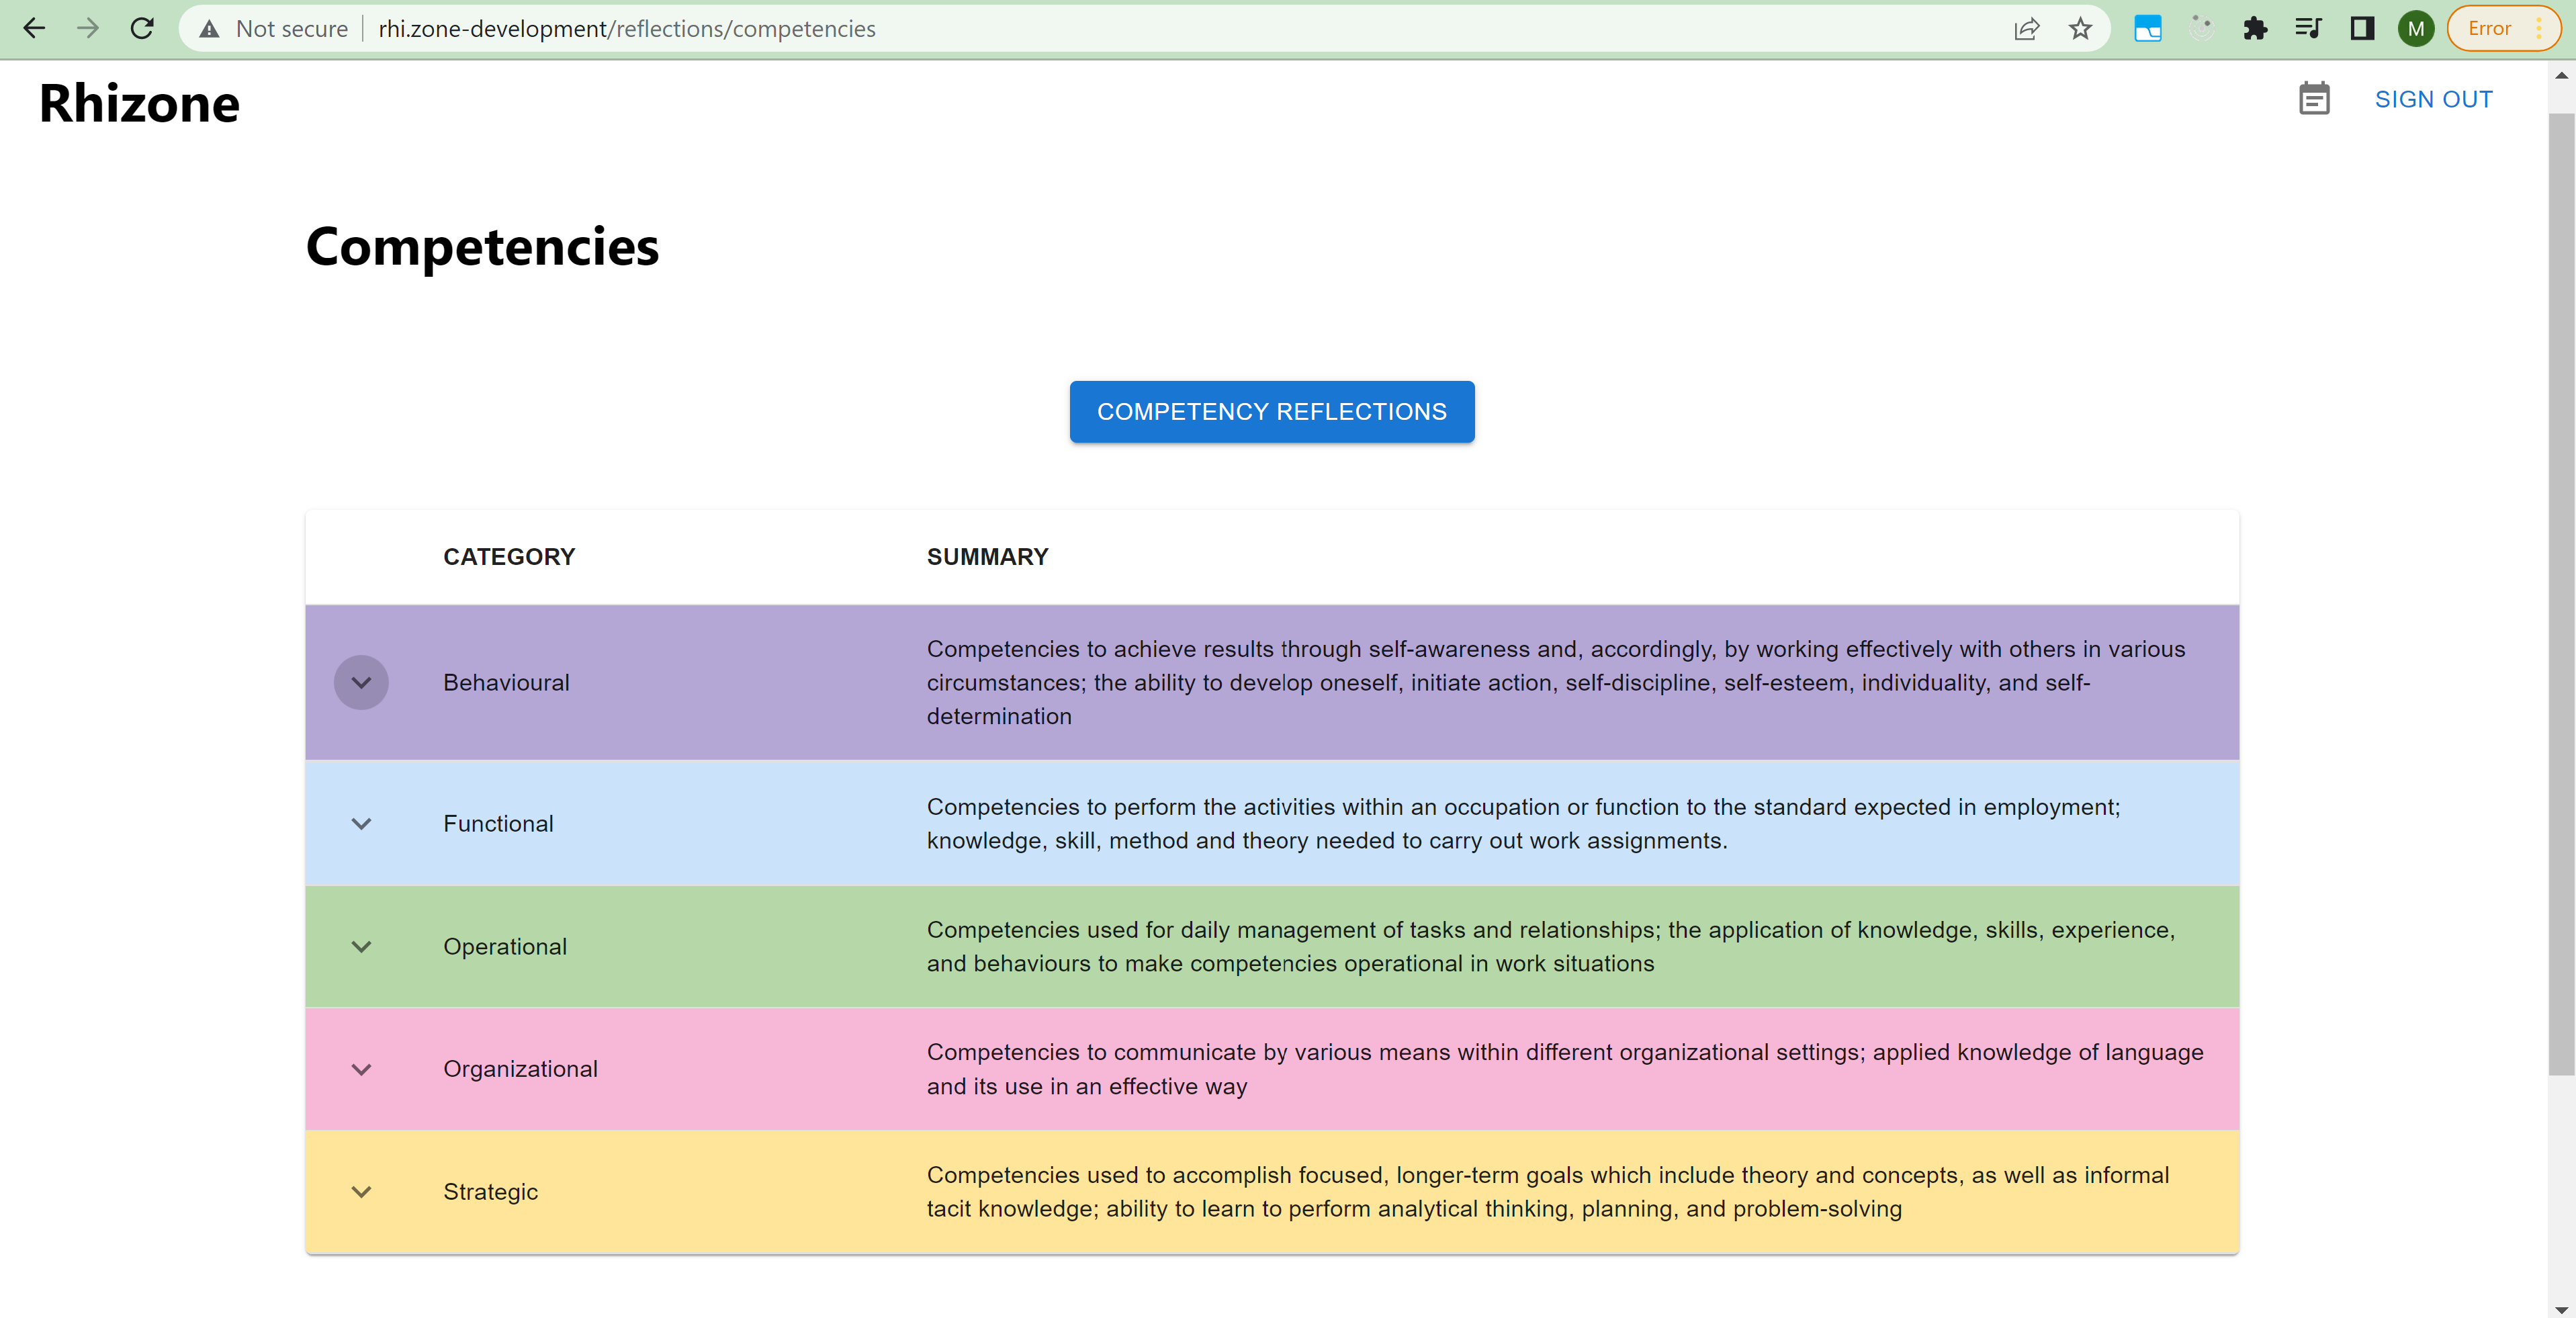Expand the Operational category row

coord(361,947)
